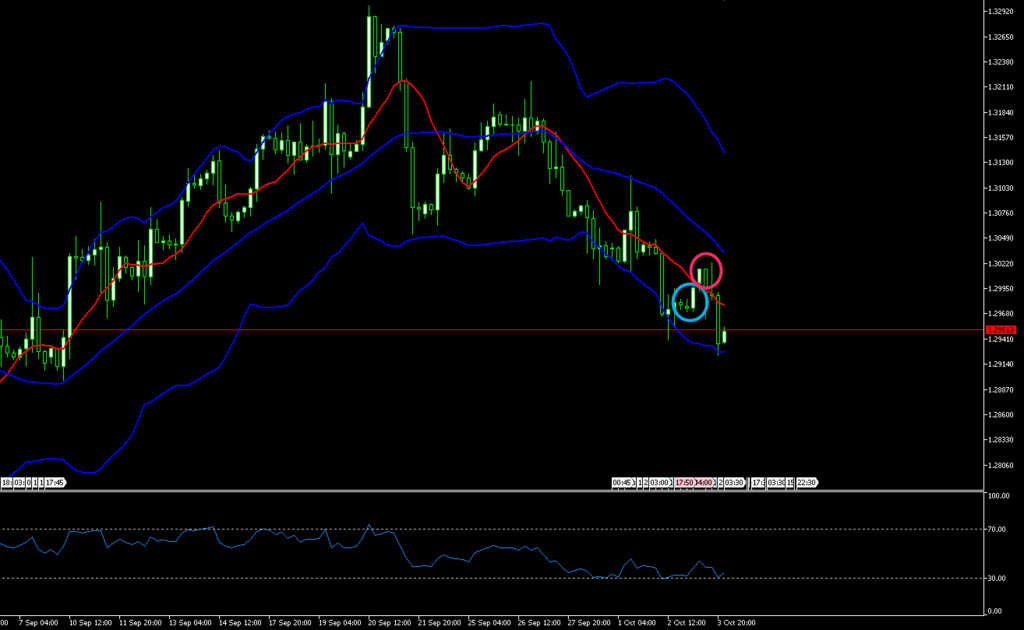1024x630 pixels.
Task: Click the 17:45 event marker
Action: 56,482
